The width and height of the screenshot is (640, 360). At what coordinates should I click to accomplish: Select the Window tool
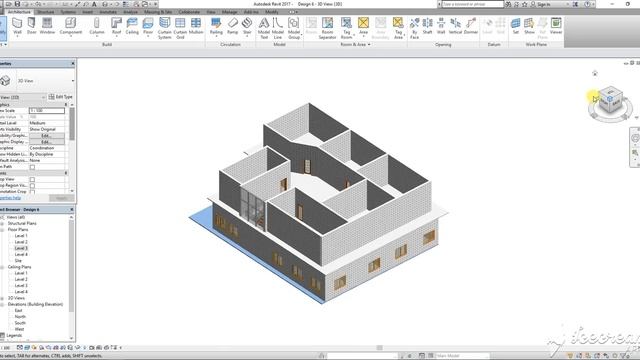(x=47, y=26)
